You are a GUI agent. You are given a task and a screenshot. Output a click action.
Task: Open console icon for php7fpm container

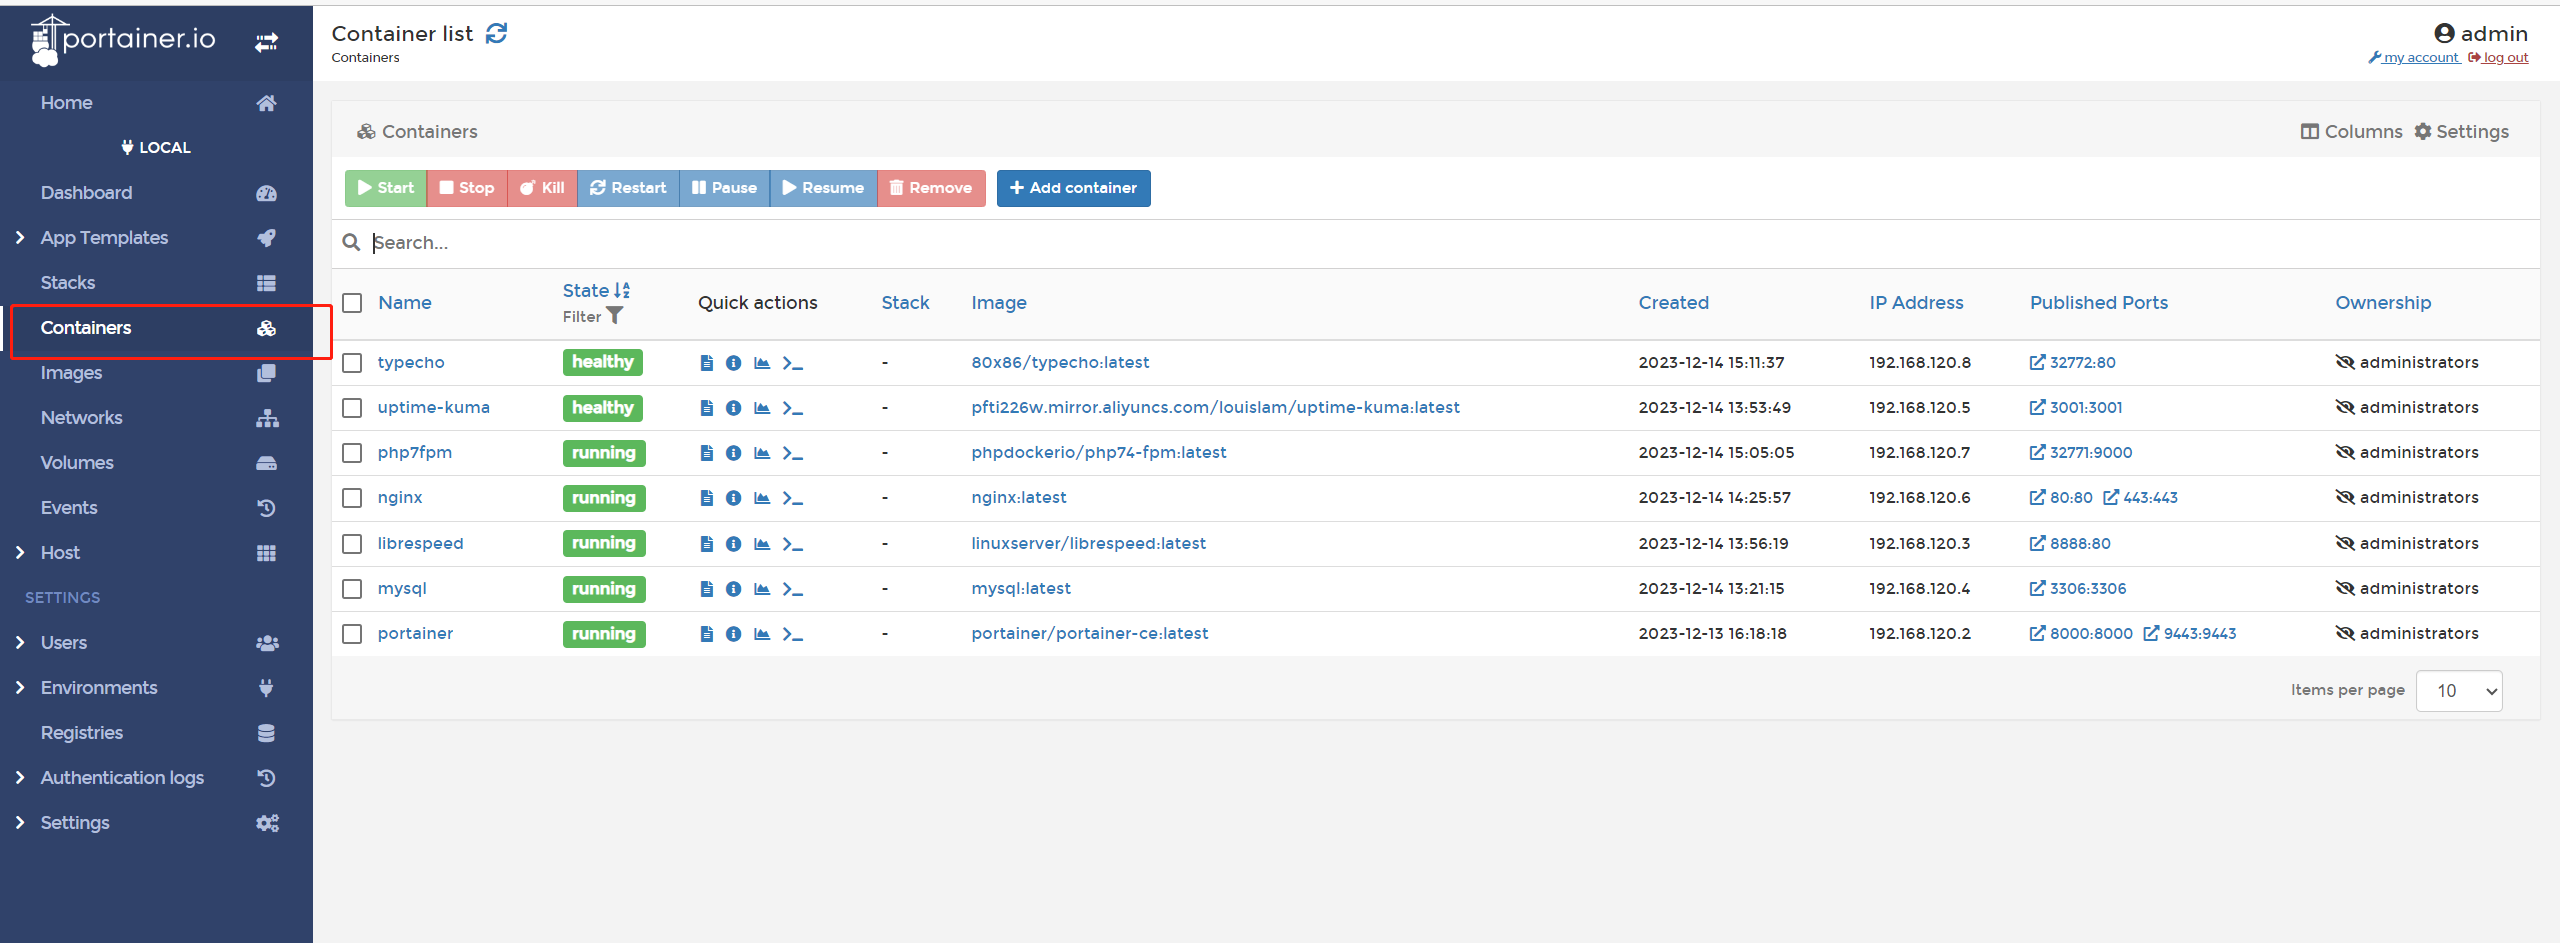[x=792, y=453]
